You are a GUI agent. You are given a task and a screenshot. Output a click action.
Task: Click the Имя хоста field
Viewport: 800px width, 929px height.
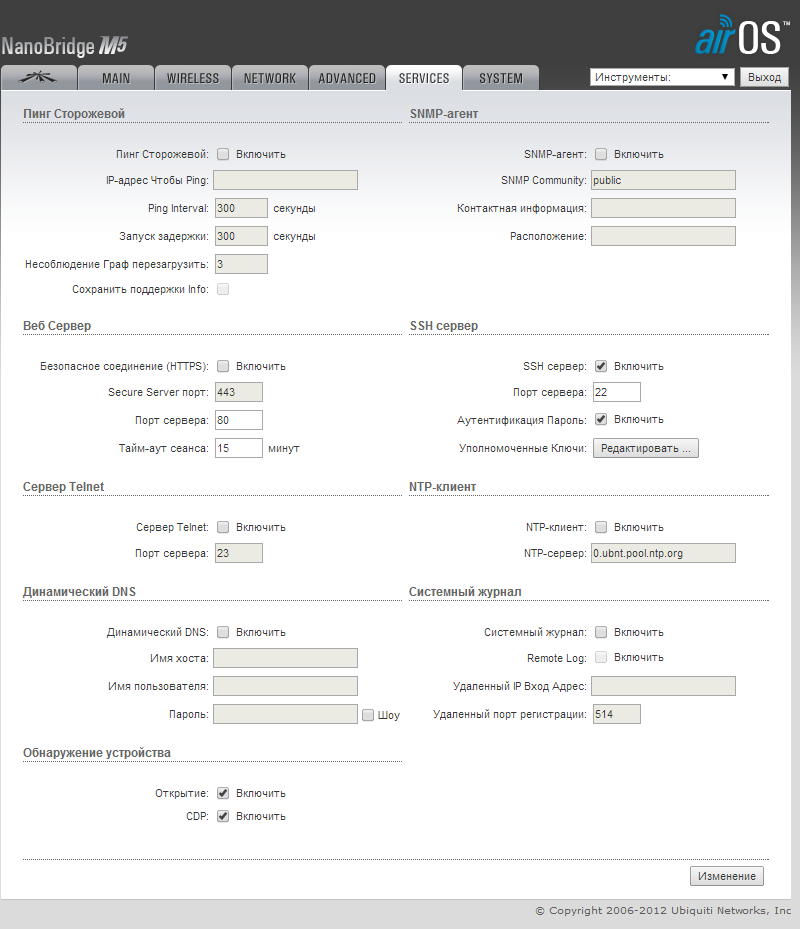point(286,658)
